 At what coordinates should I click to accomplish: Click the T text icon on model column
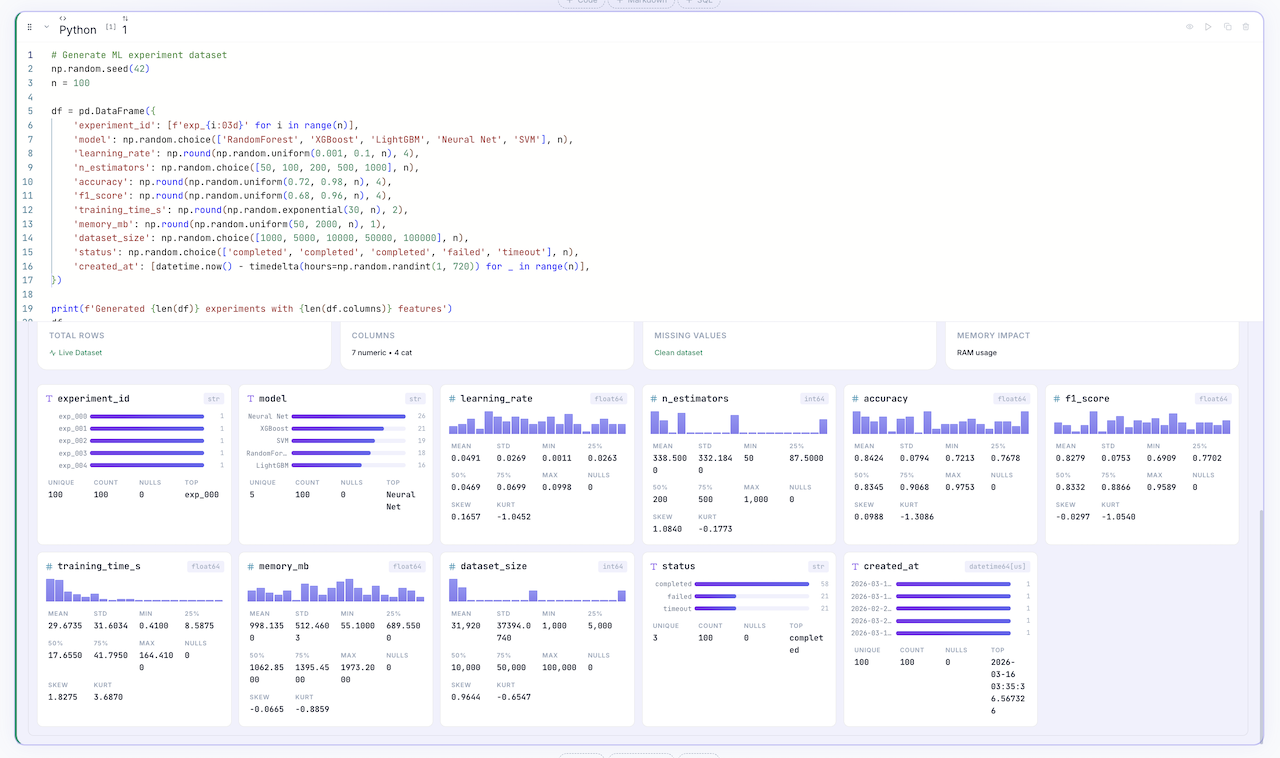(x=250, y=398)
